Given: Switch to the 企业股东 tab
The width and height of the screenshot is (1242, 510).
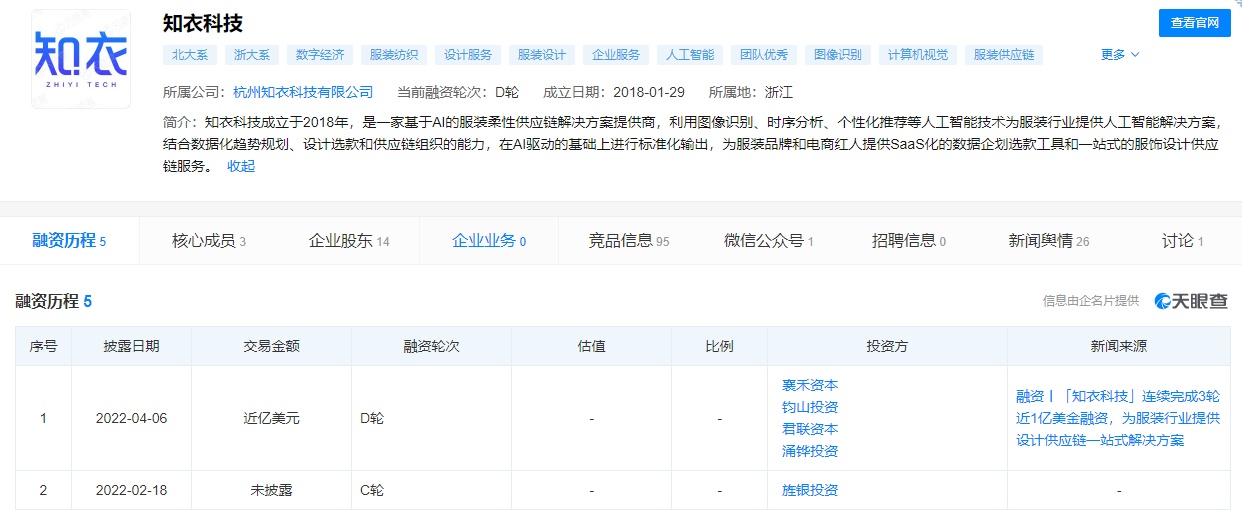Looking at the screenshot, I should tap(349, 241).
